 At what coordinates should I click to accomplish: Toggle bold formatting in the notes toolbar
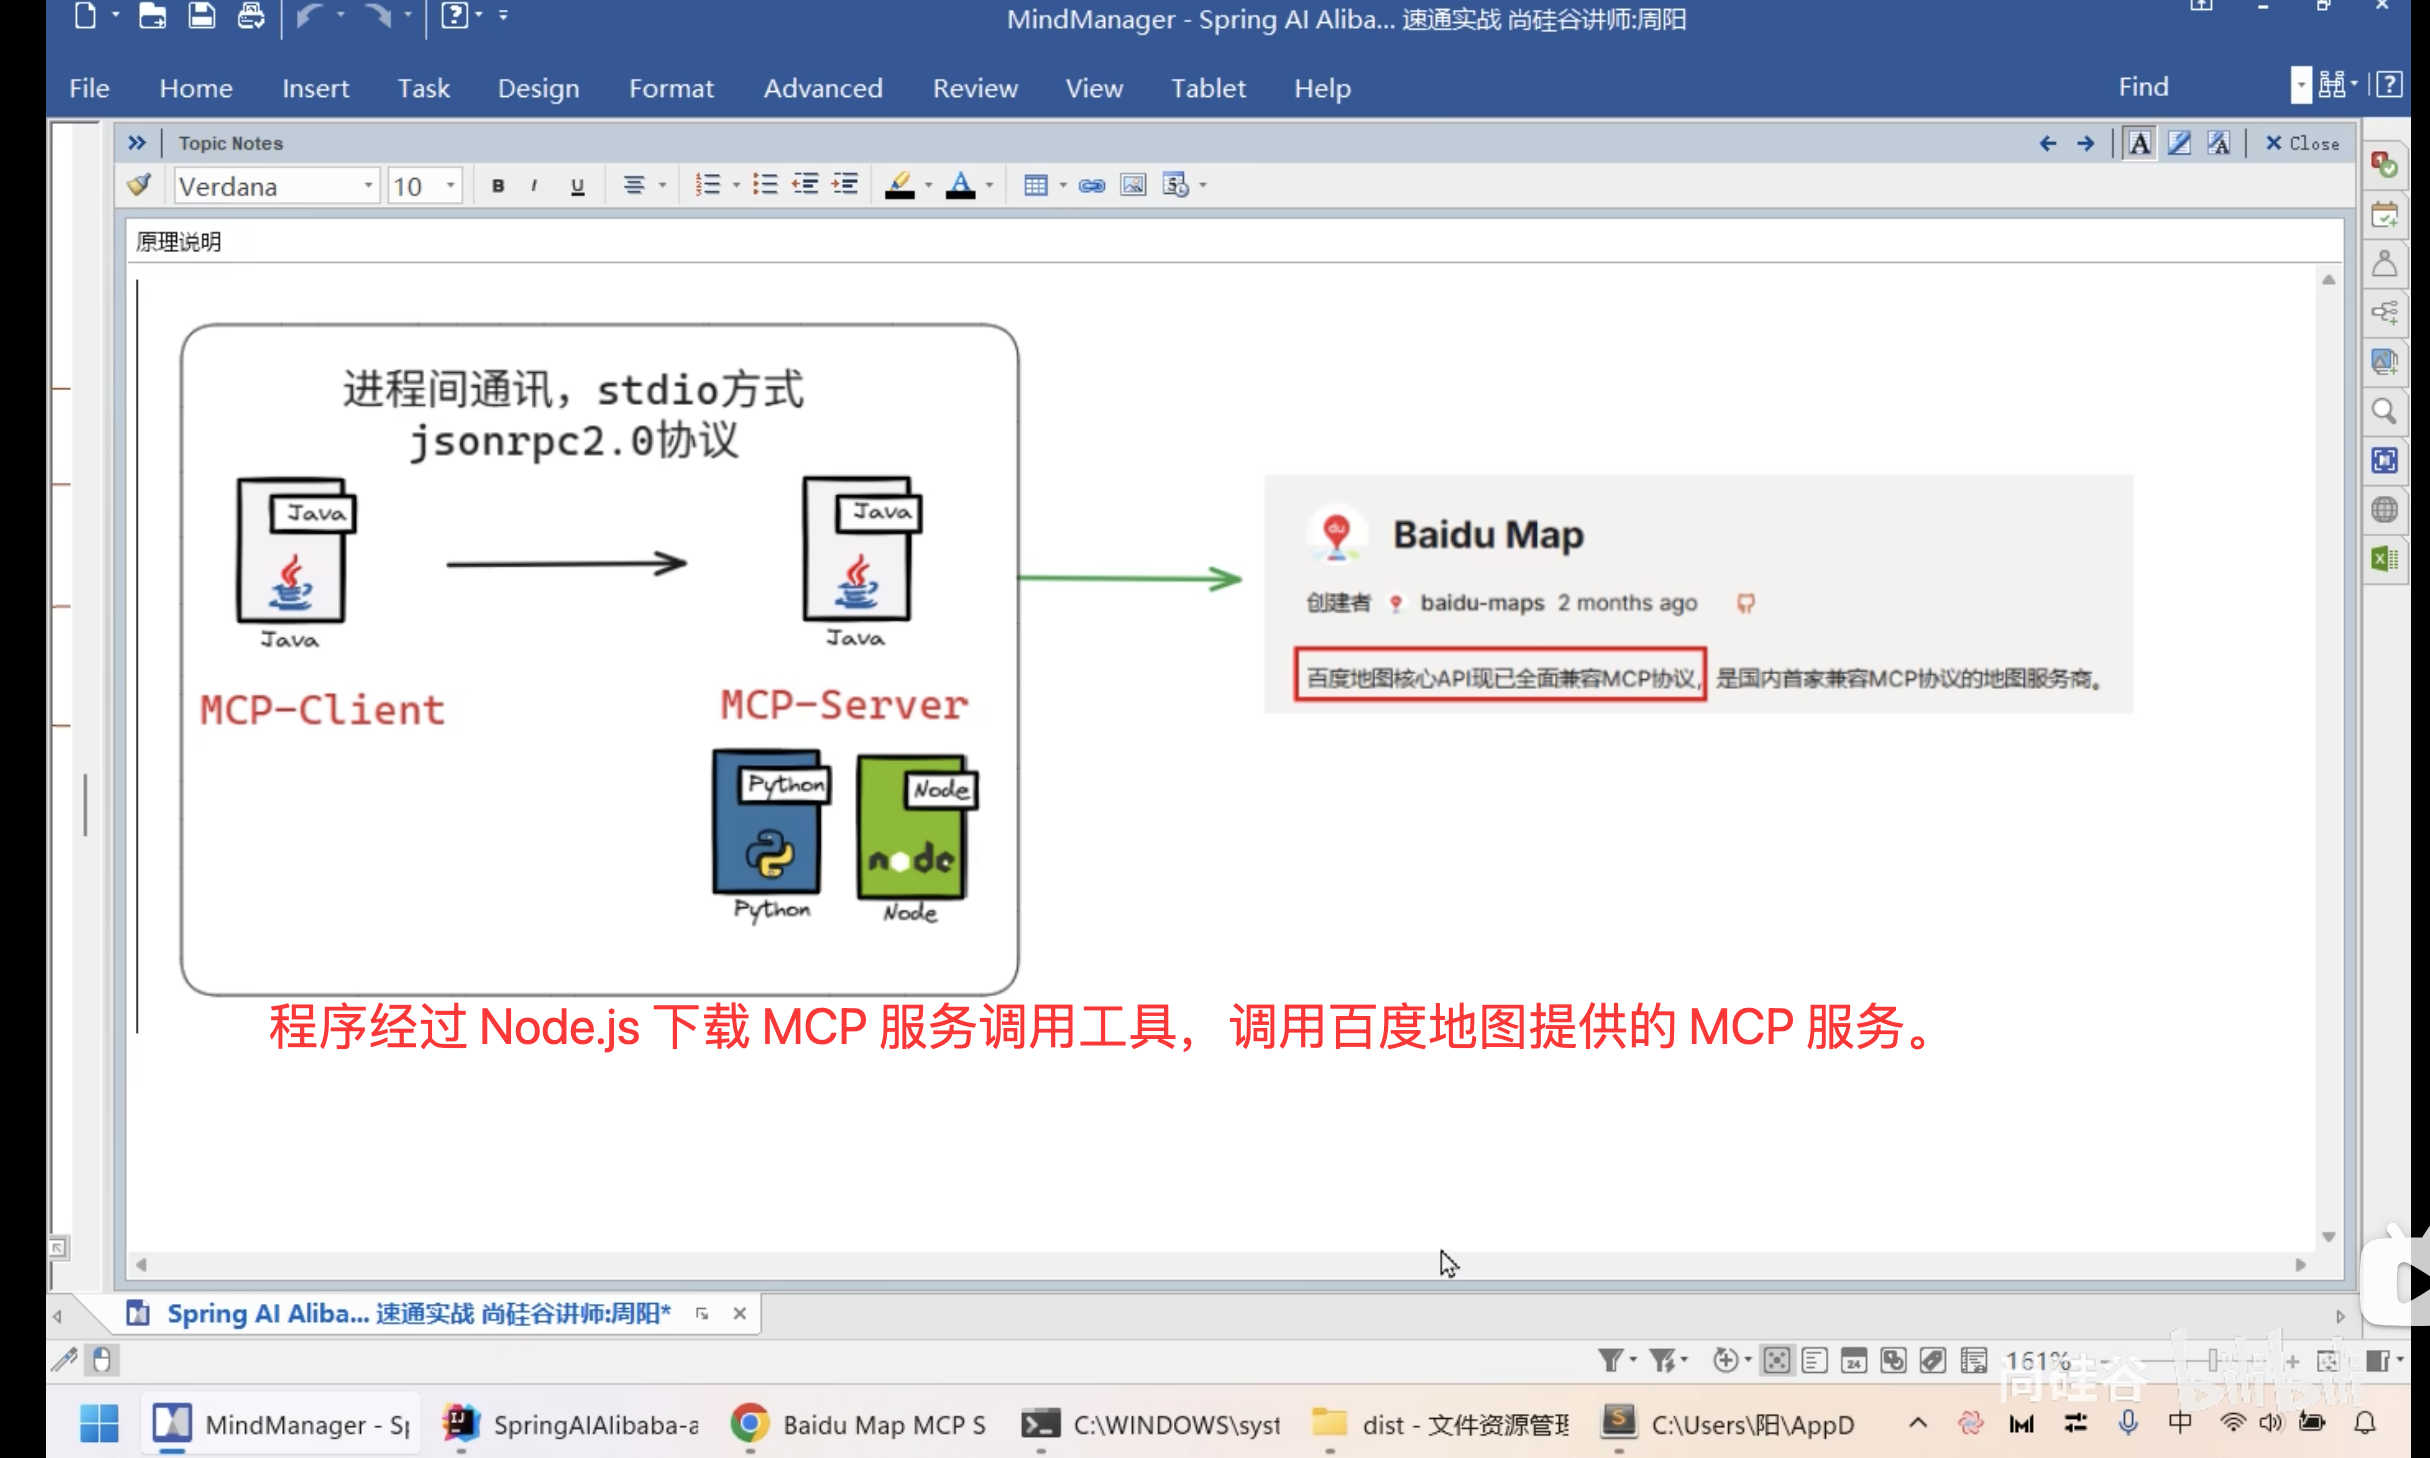[x=497, y=185]
